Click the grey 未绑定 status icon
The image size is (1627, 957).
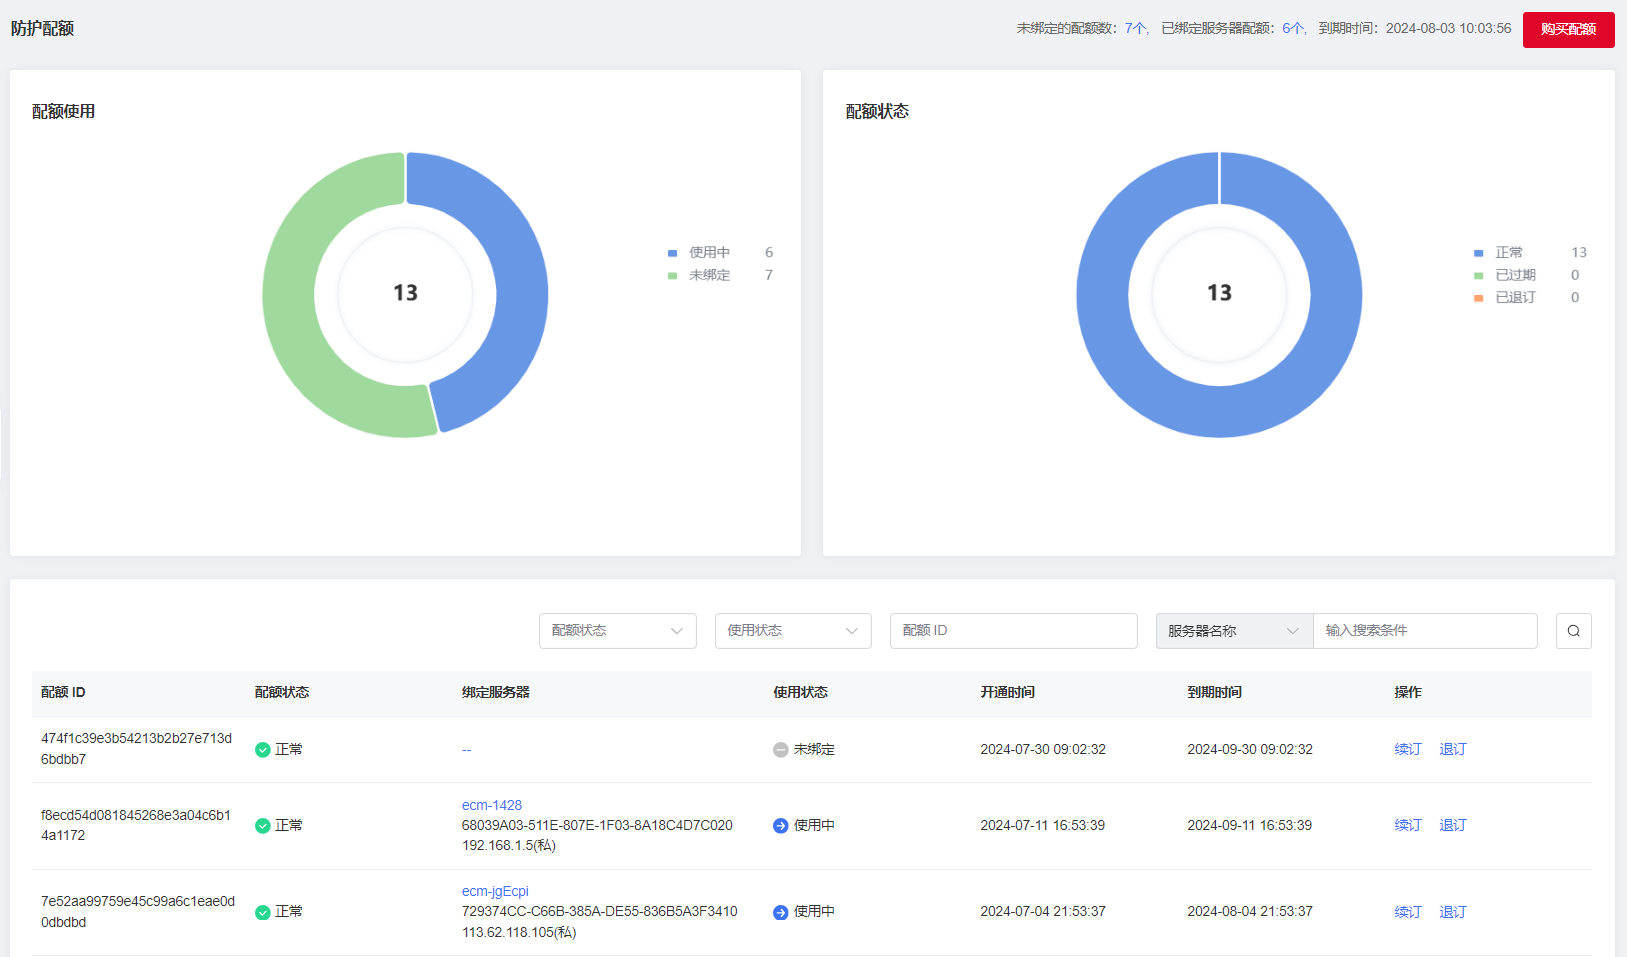[781, 750]
